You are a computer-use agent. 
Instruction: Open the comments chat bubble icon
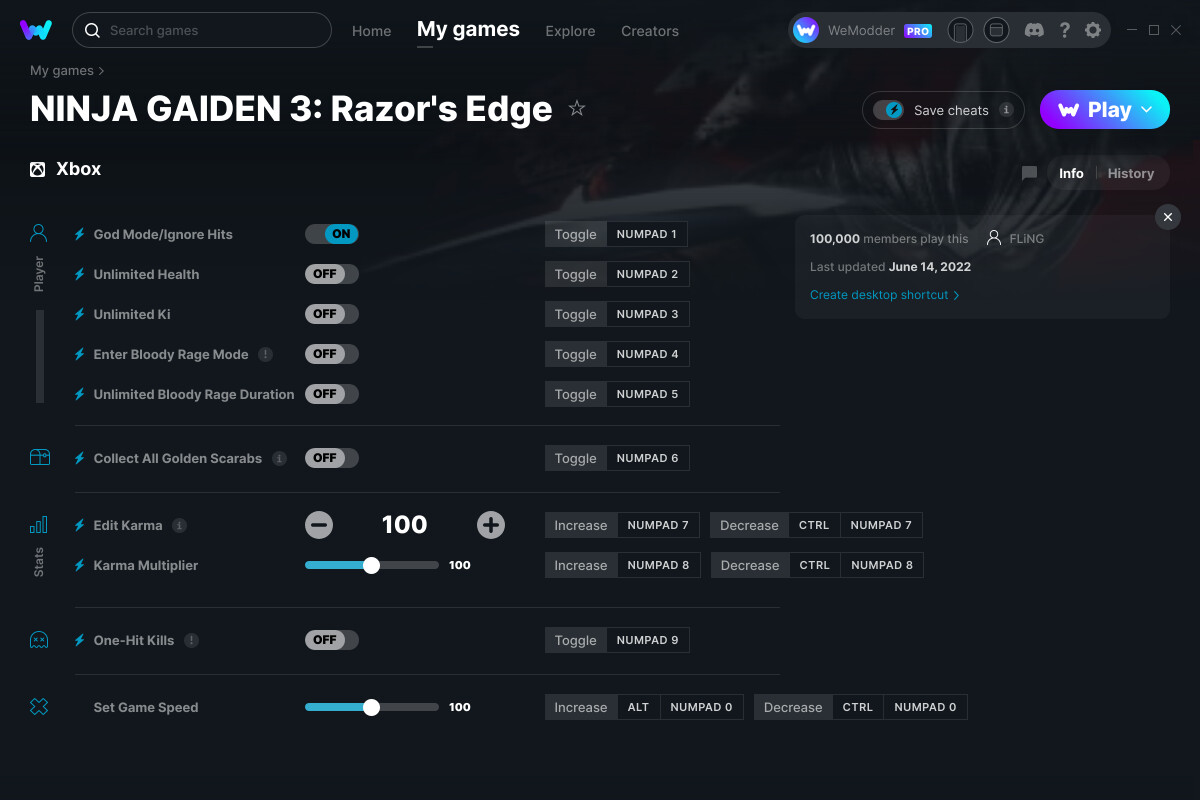[x=1029, y=173]
